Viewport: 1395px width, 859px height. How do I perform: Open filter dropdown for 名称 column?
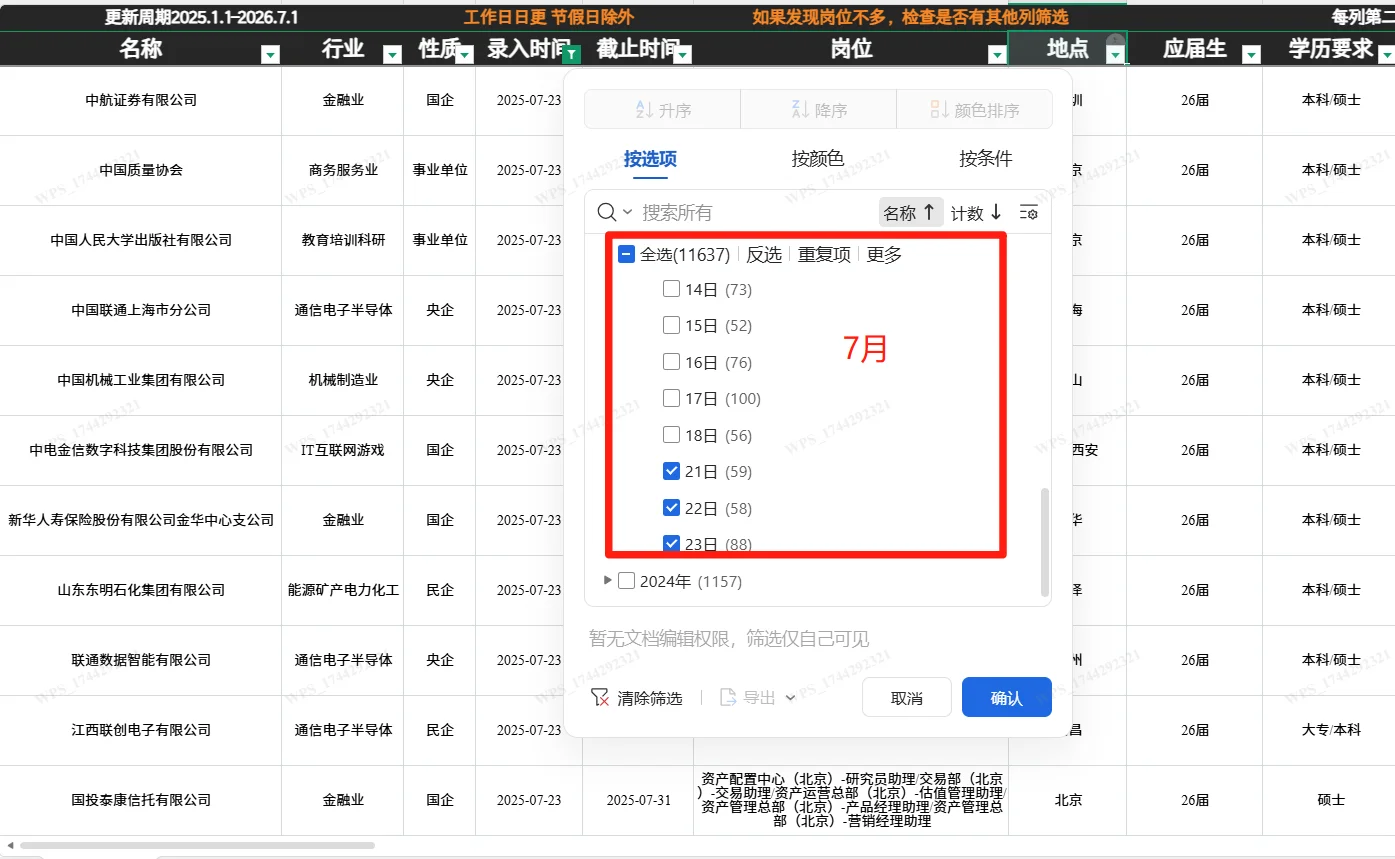(270, 55)
